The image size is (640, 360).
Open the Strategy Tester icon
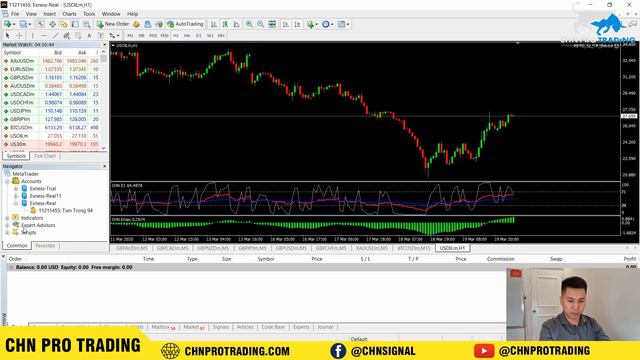[87, 24]
